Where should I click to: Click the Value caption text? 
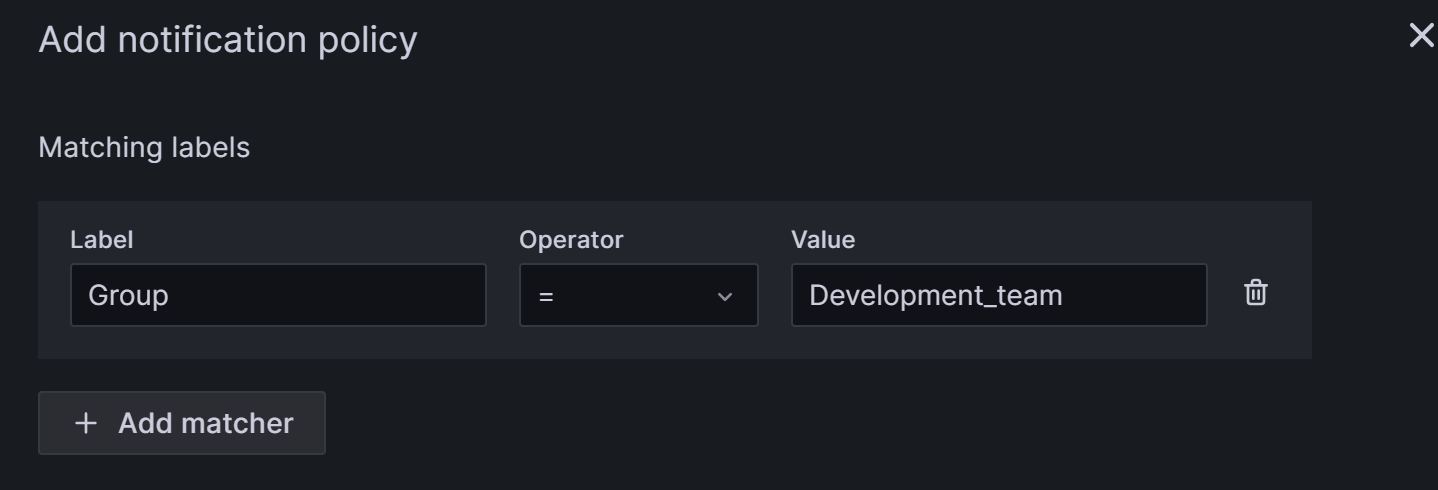tap(822, 240)
